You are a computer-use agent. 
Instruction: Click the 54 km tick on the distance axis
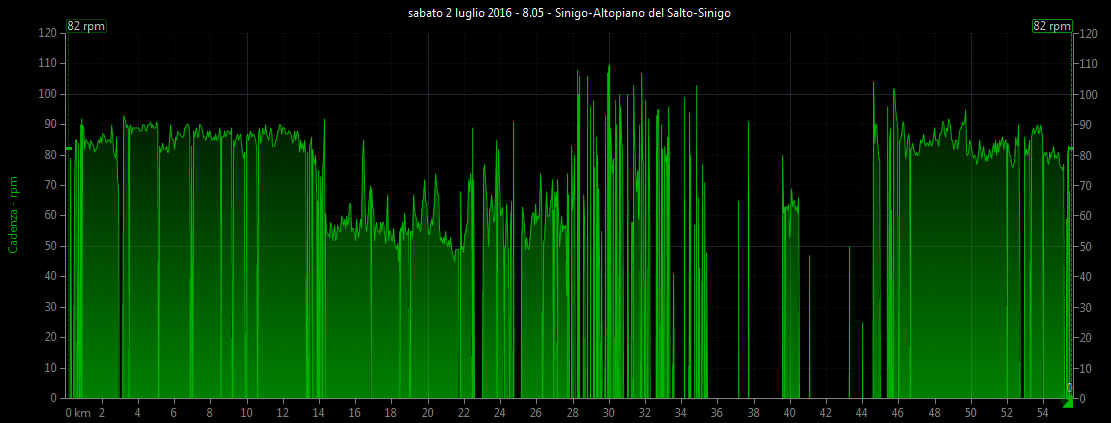(x=1042, y=412)
